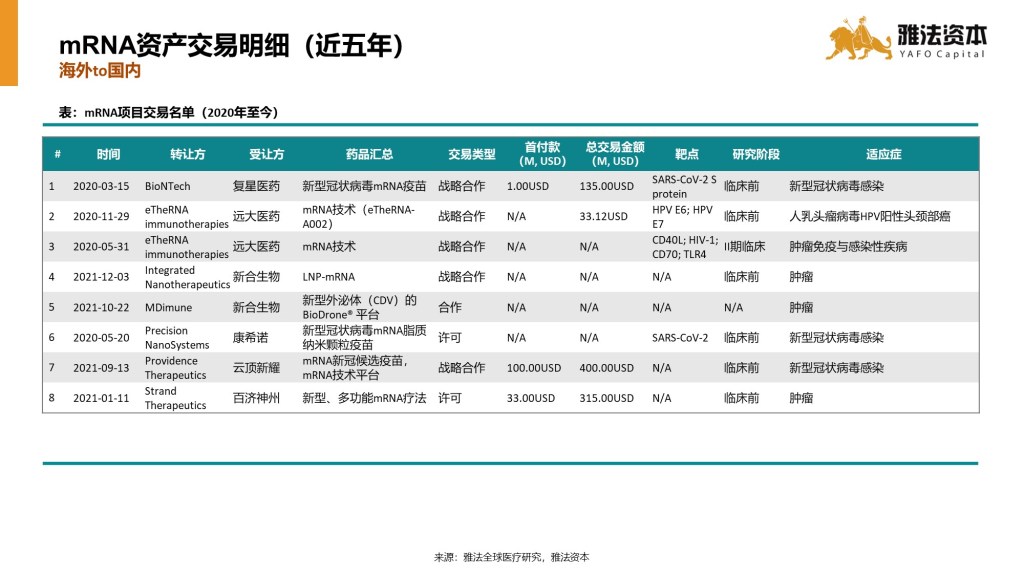Click the 适应症 column header
The height and width of the screenshot is (576, 1024).
point(883,154)
